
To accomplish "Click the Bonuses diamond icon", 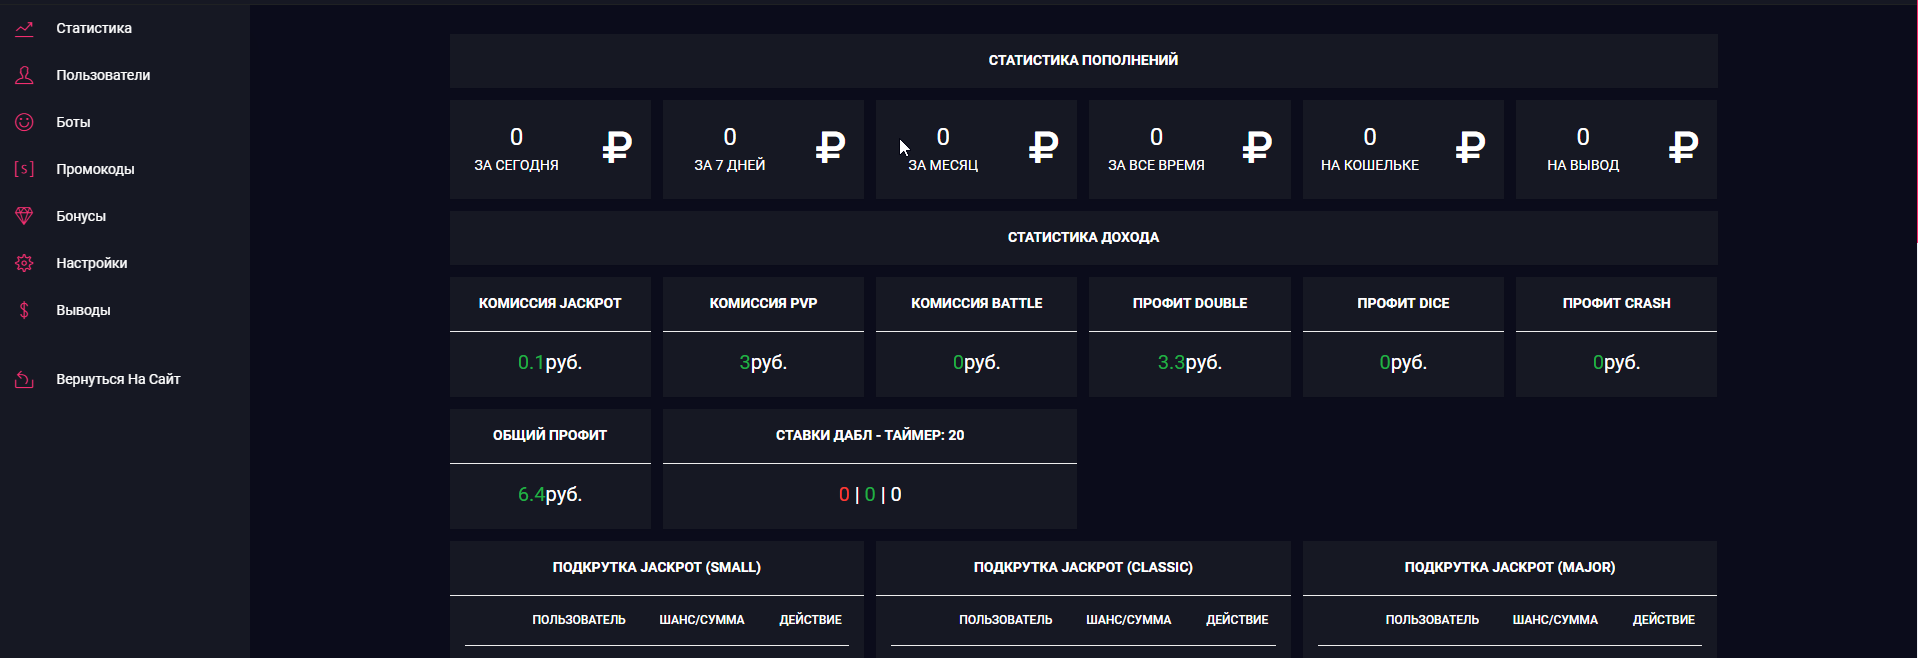I will 24,216.
